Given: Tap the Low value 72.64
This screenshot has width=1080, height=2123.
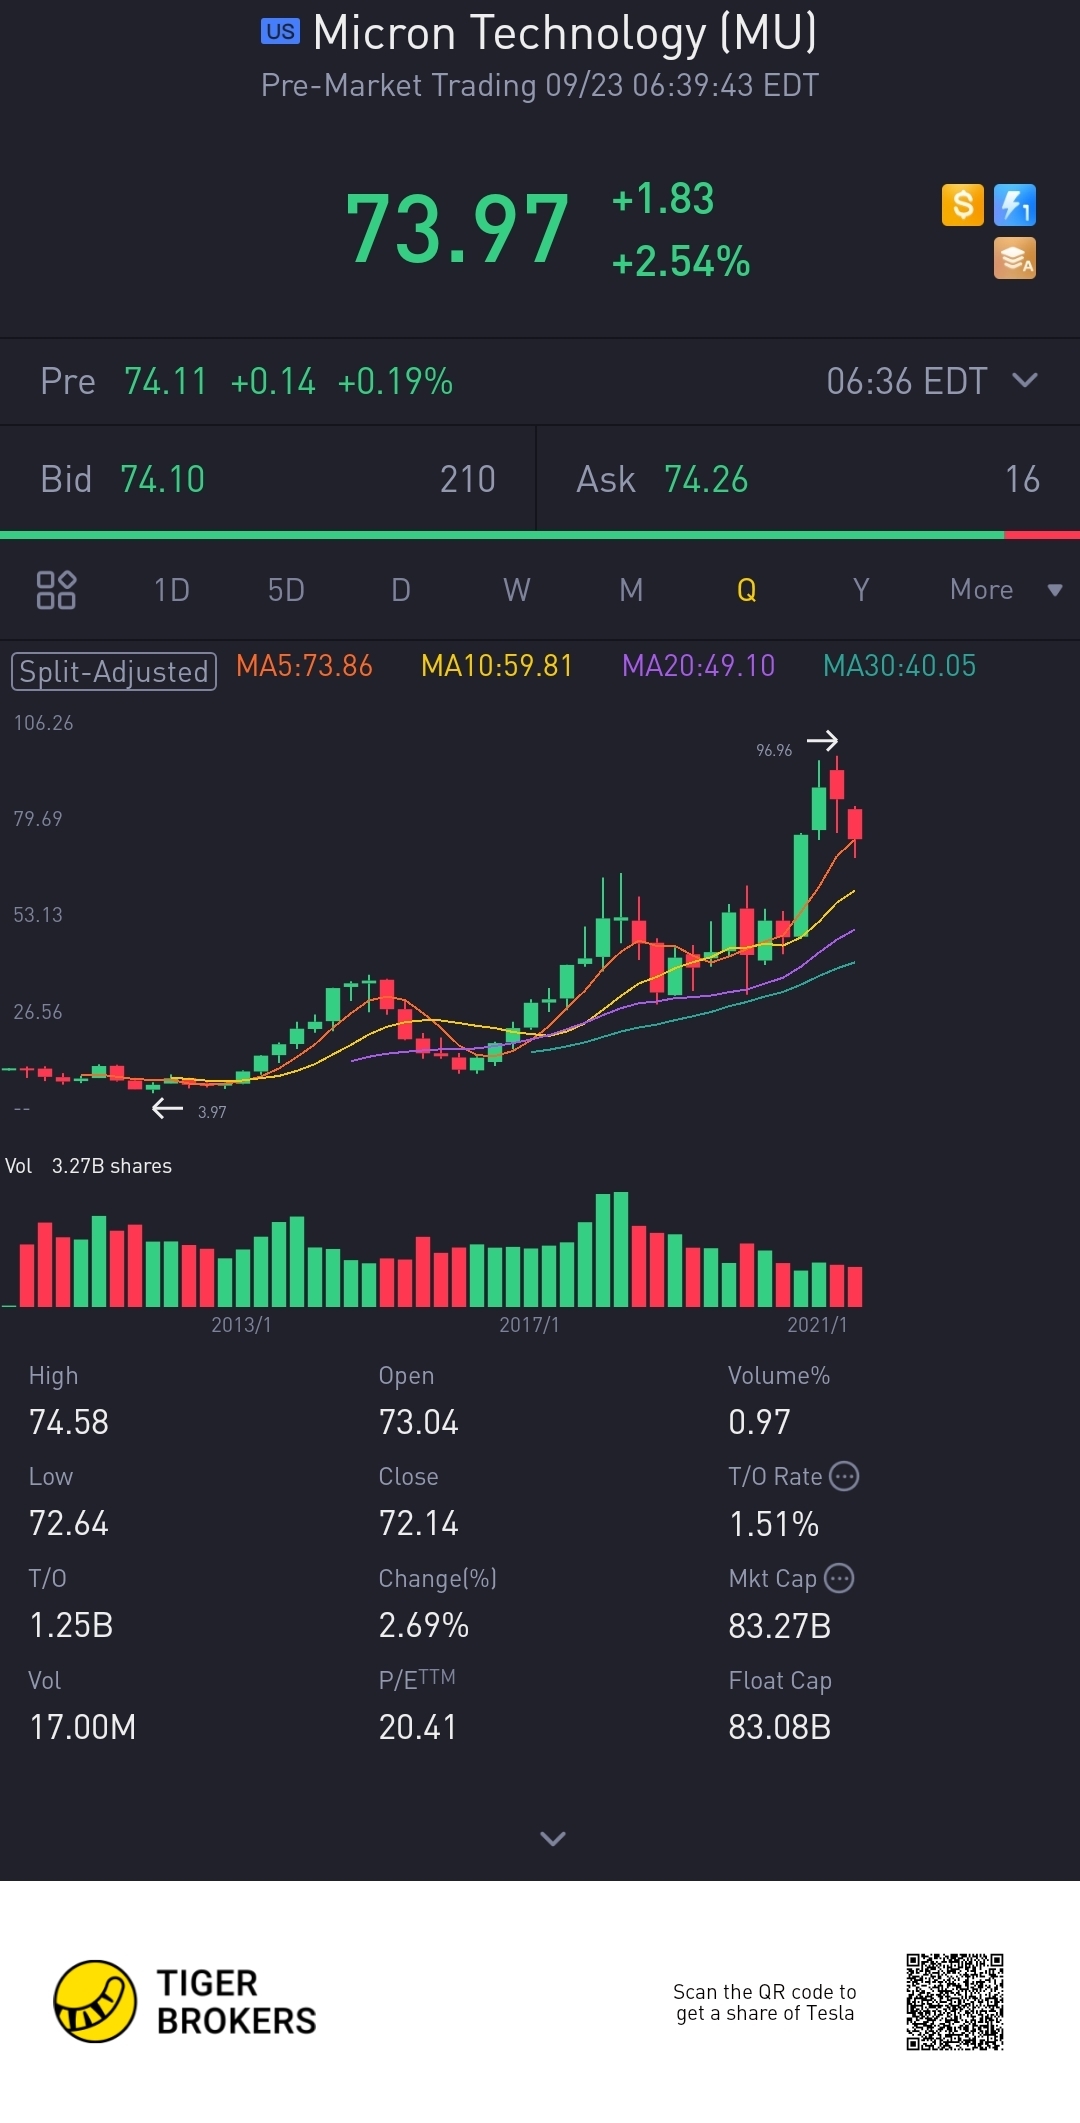Looking at the screenshot, I should coord(69,1523).
